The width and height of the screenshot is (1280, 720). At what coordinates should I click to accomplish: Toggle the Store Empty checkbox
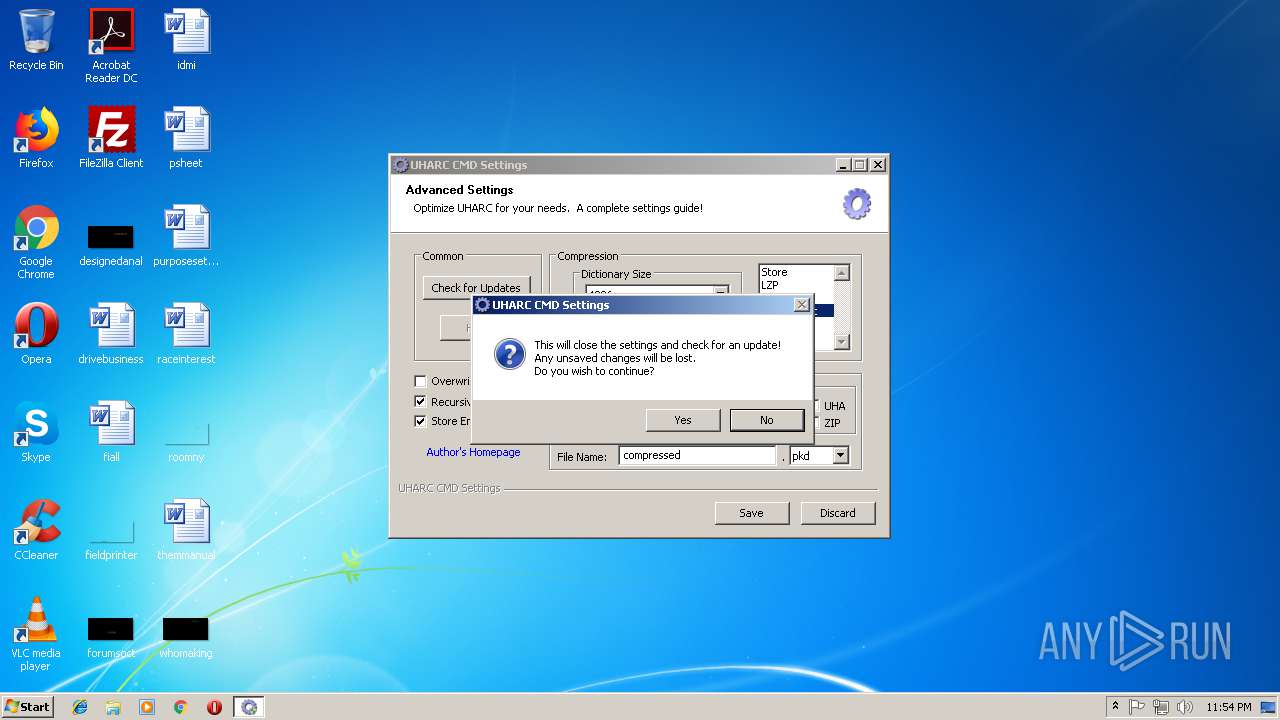click(x=420, y=421)
